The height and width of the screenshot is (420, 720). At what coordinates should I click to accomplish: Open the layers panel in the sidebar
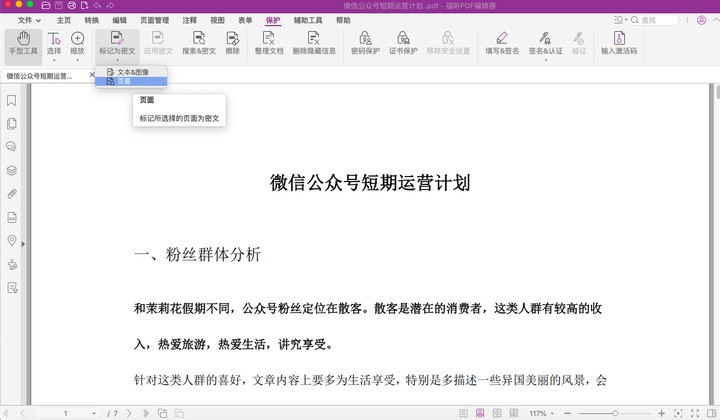[11, 170]
